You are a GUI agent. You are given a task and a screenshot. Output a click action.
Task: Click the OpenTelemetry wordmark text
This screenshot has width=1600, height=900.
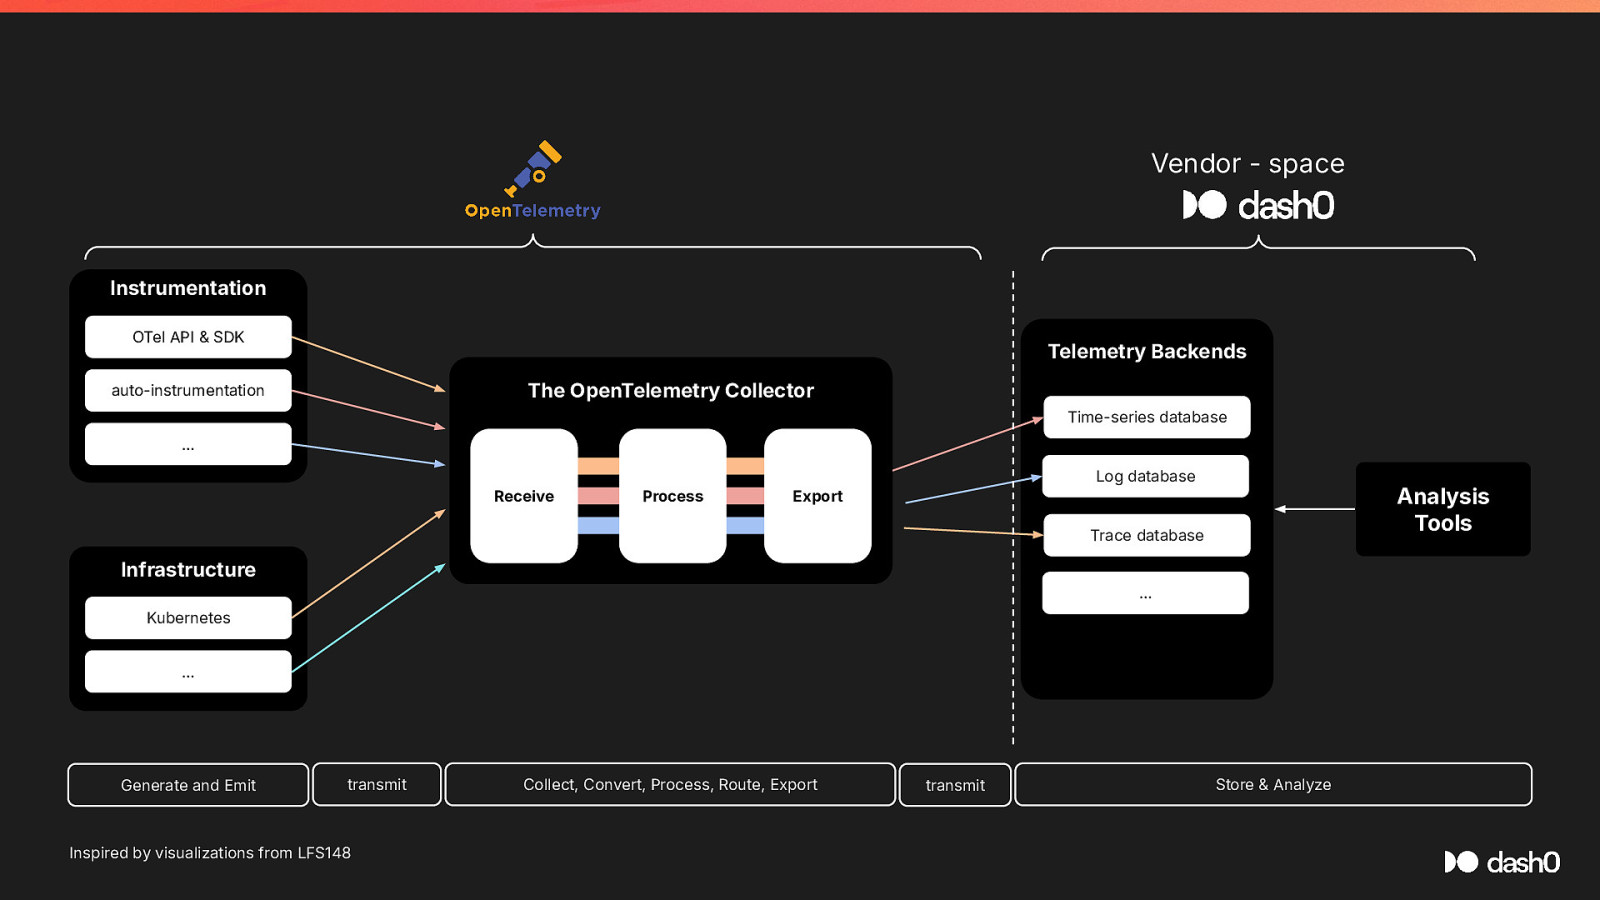pyautogui.click(x=533, y=210)
